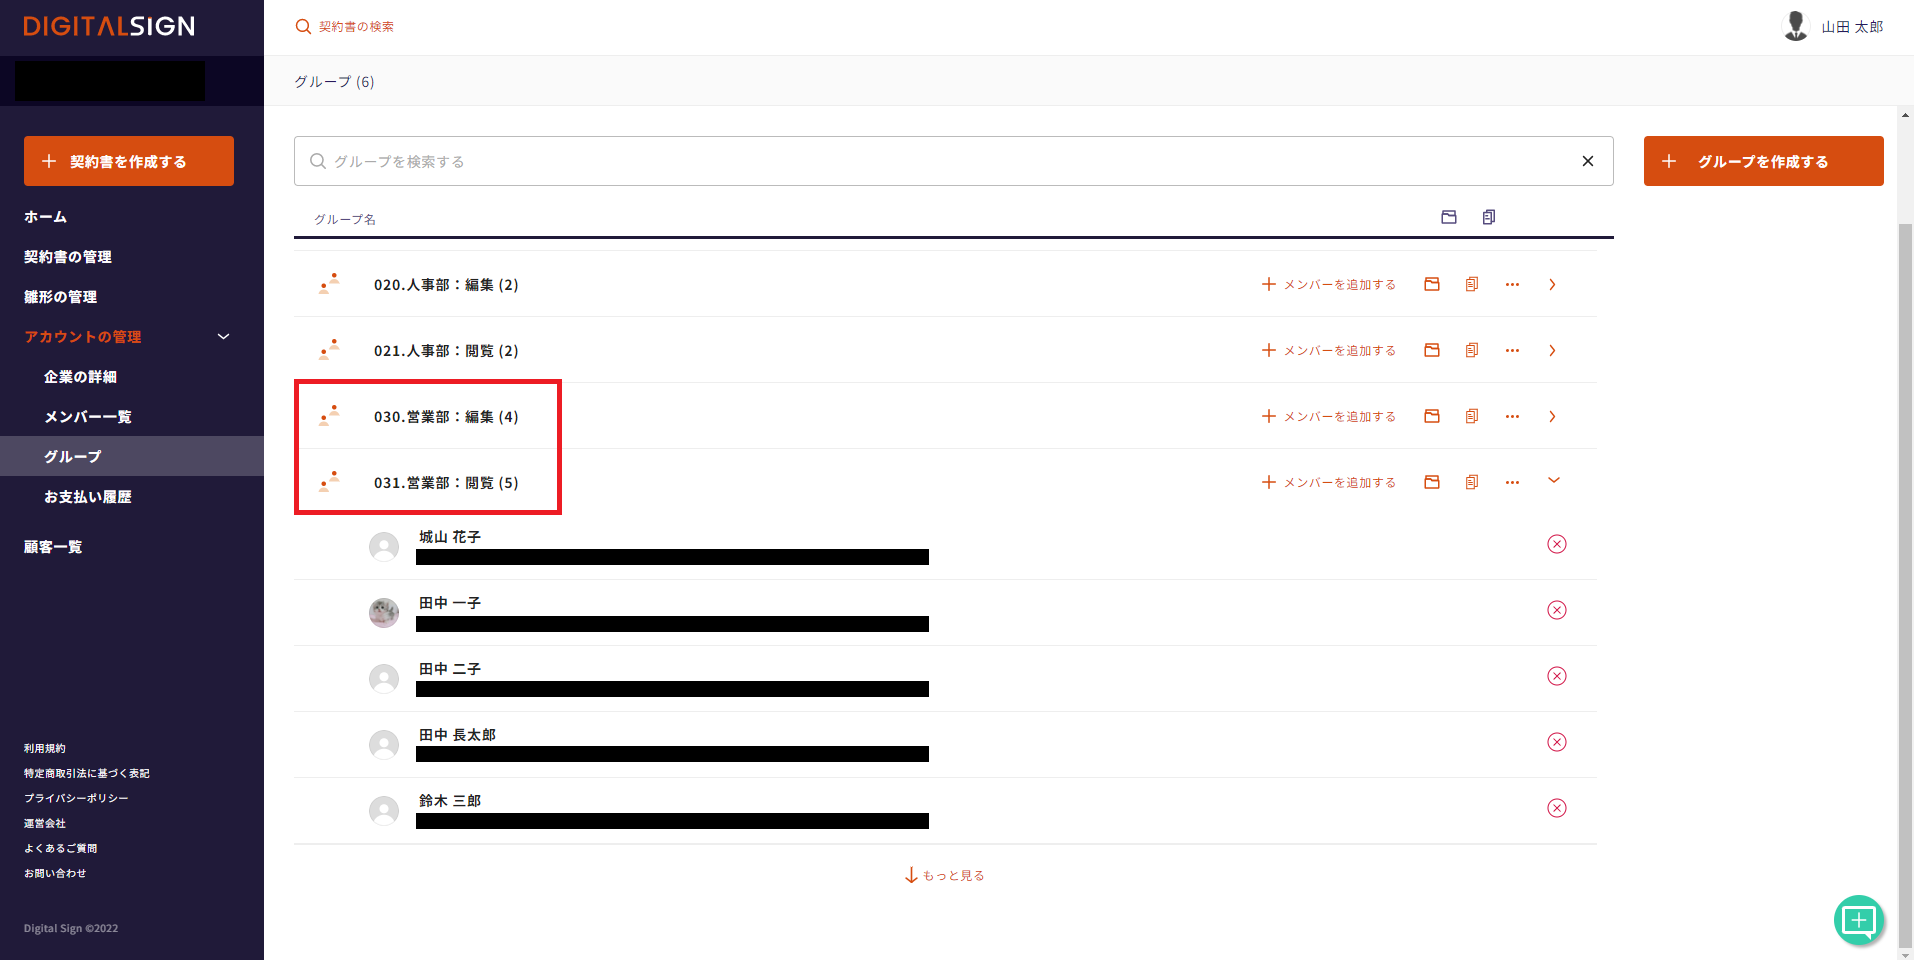Open the three-dot menu for 030.営業部：編集
This screenshot has width=1914, height=960.
(1512, 417)
